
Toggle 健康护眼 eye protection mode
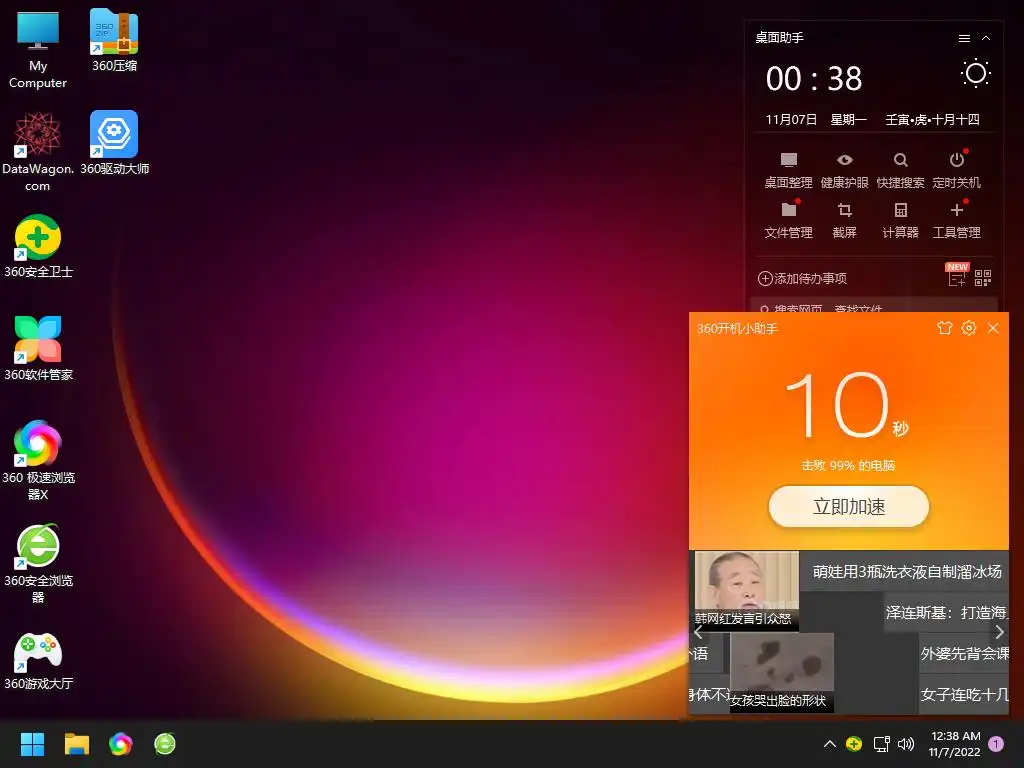[844, 170]
